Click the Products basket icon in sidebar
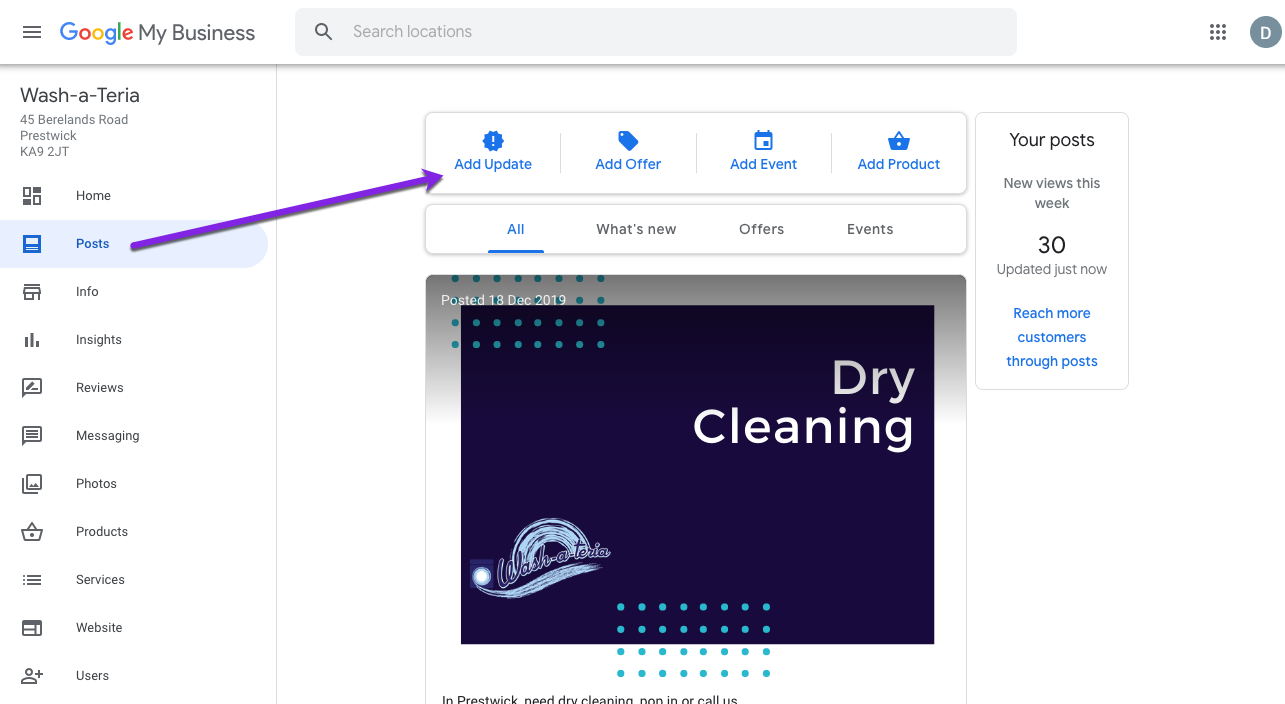The width and height of the screenshot is (1285, 704). 32,532
